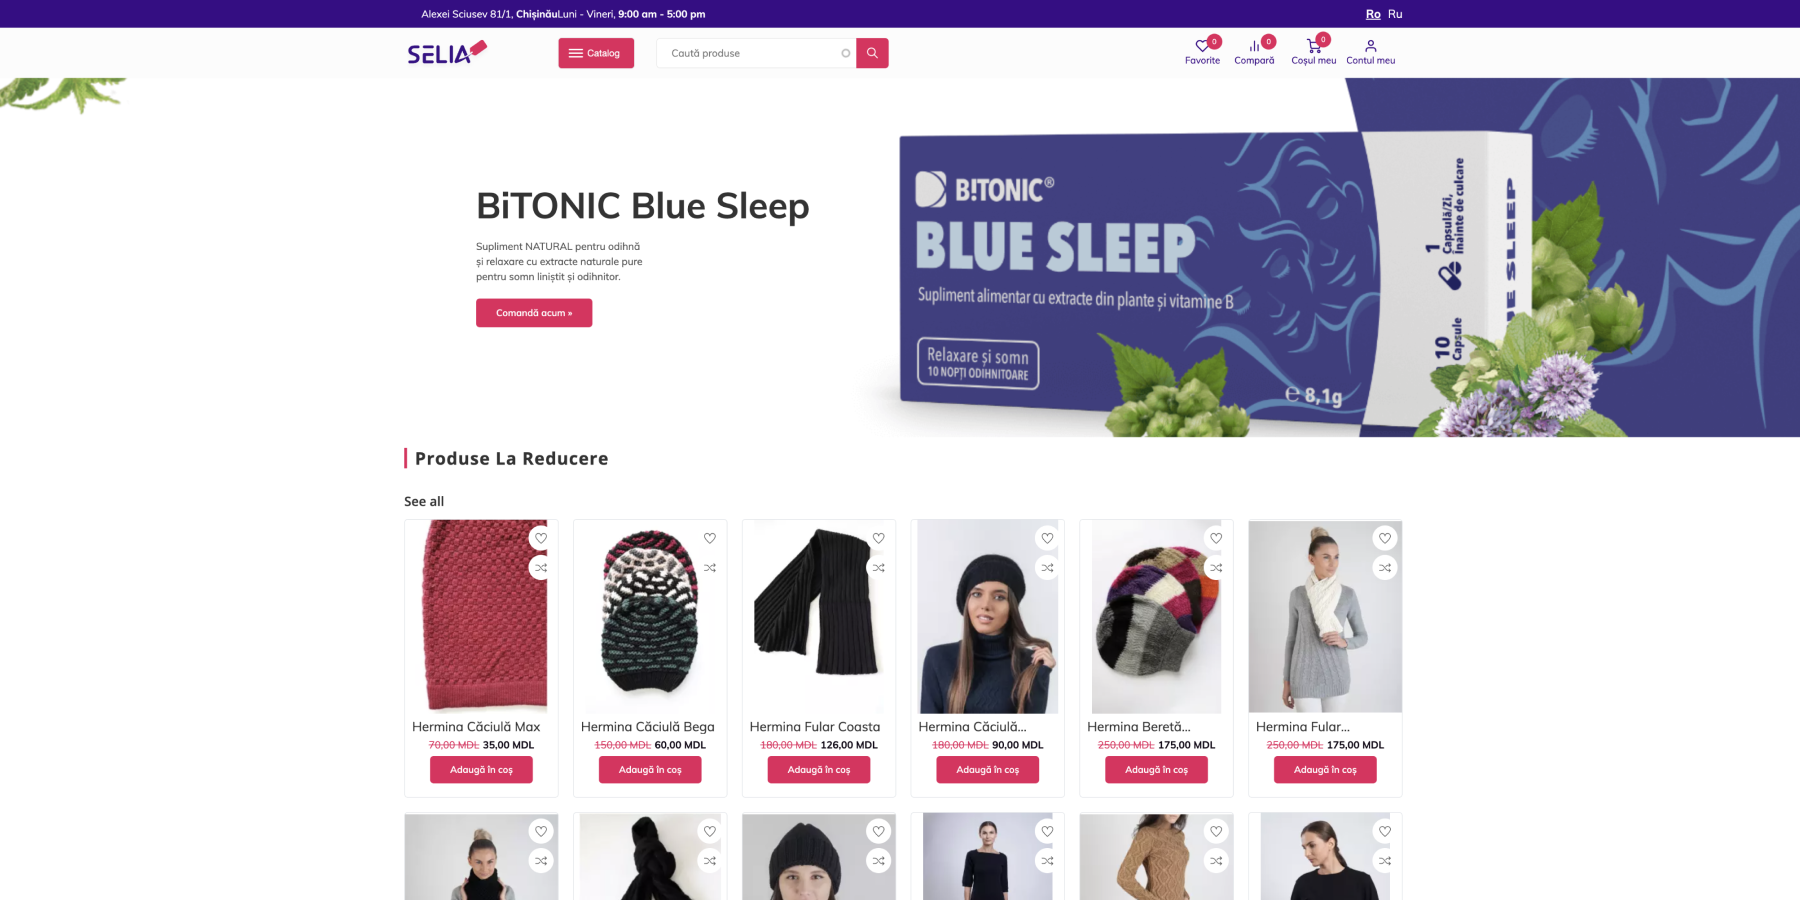Image resolution: width=1800 pixels, height=901 pixels.
Task: Add Hermina Căciulă Bega to the cart
Action: click(x=650, y=770)
